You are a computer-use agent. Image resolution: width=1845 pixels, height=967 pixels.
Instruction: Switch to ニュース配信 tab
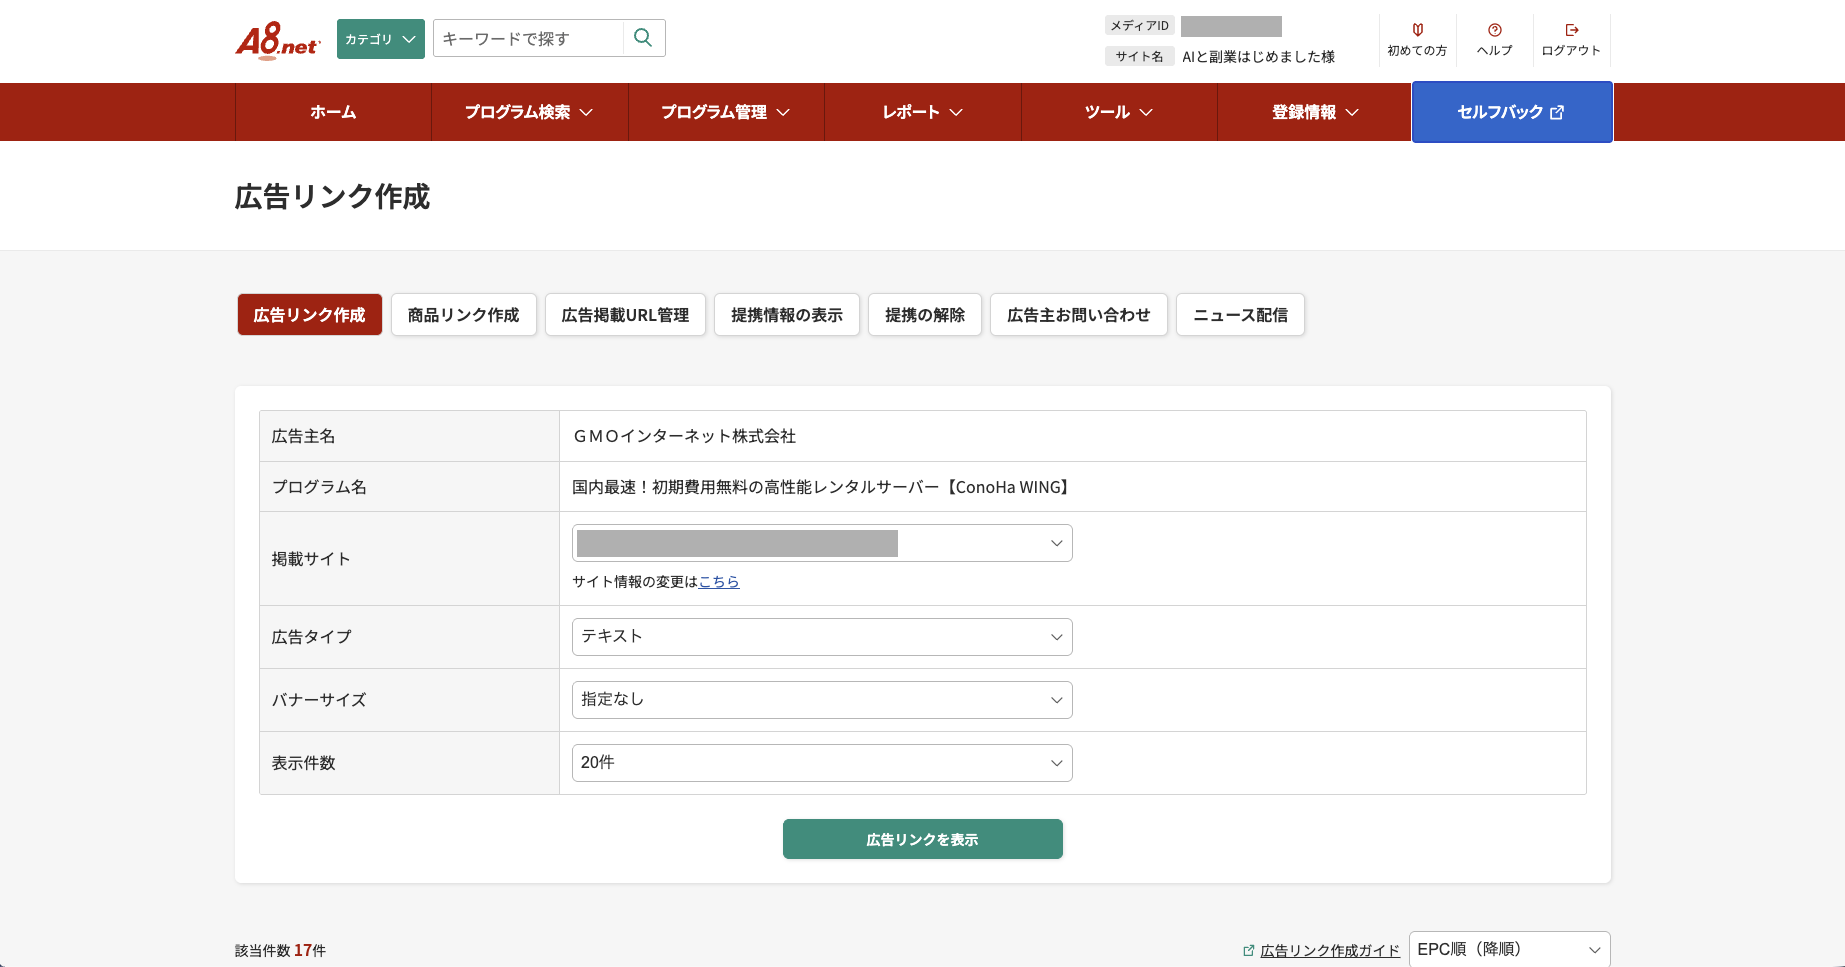coord(1241,315)
